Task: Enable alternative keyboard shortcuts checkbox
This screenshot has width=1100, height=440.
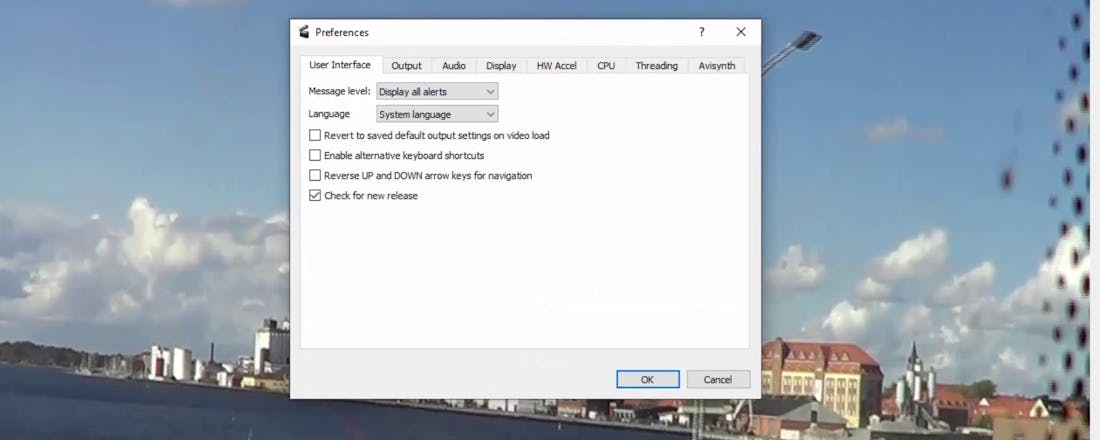Action: (x=315, y=155)
